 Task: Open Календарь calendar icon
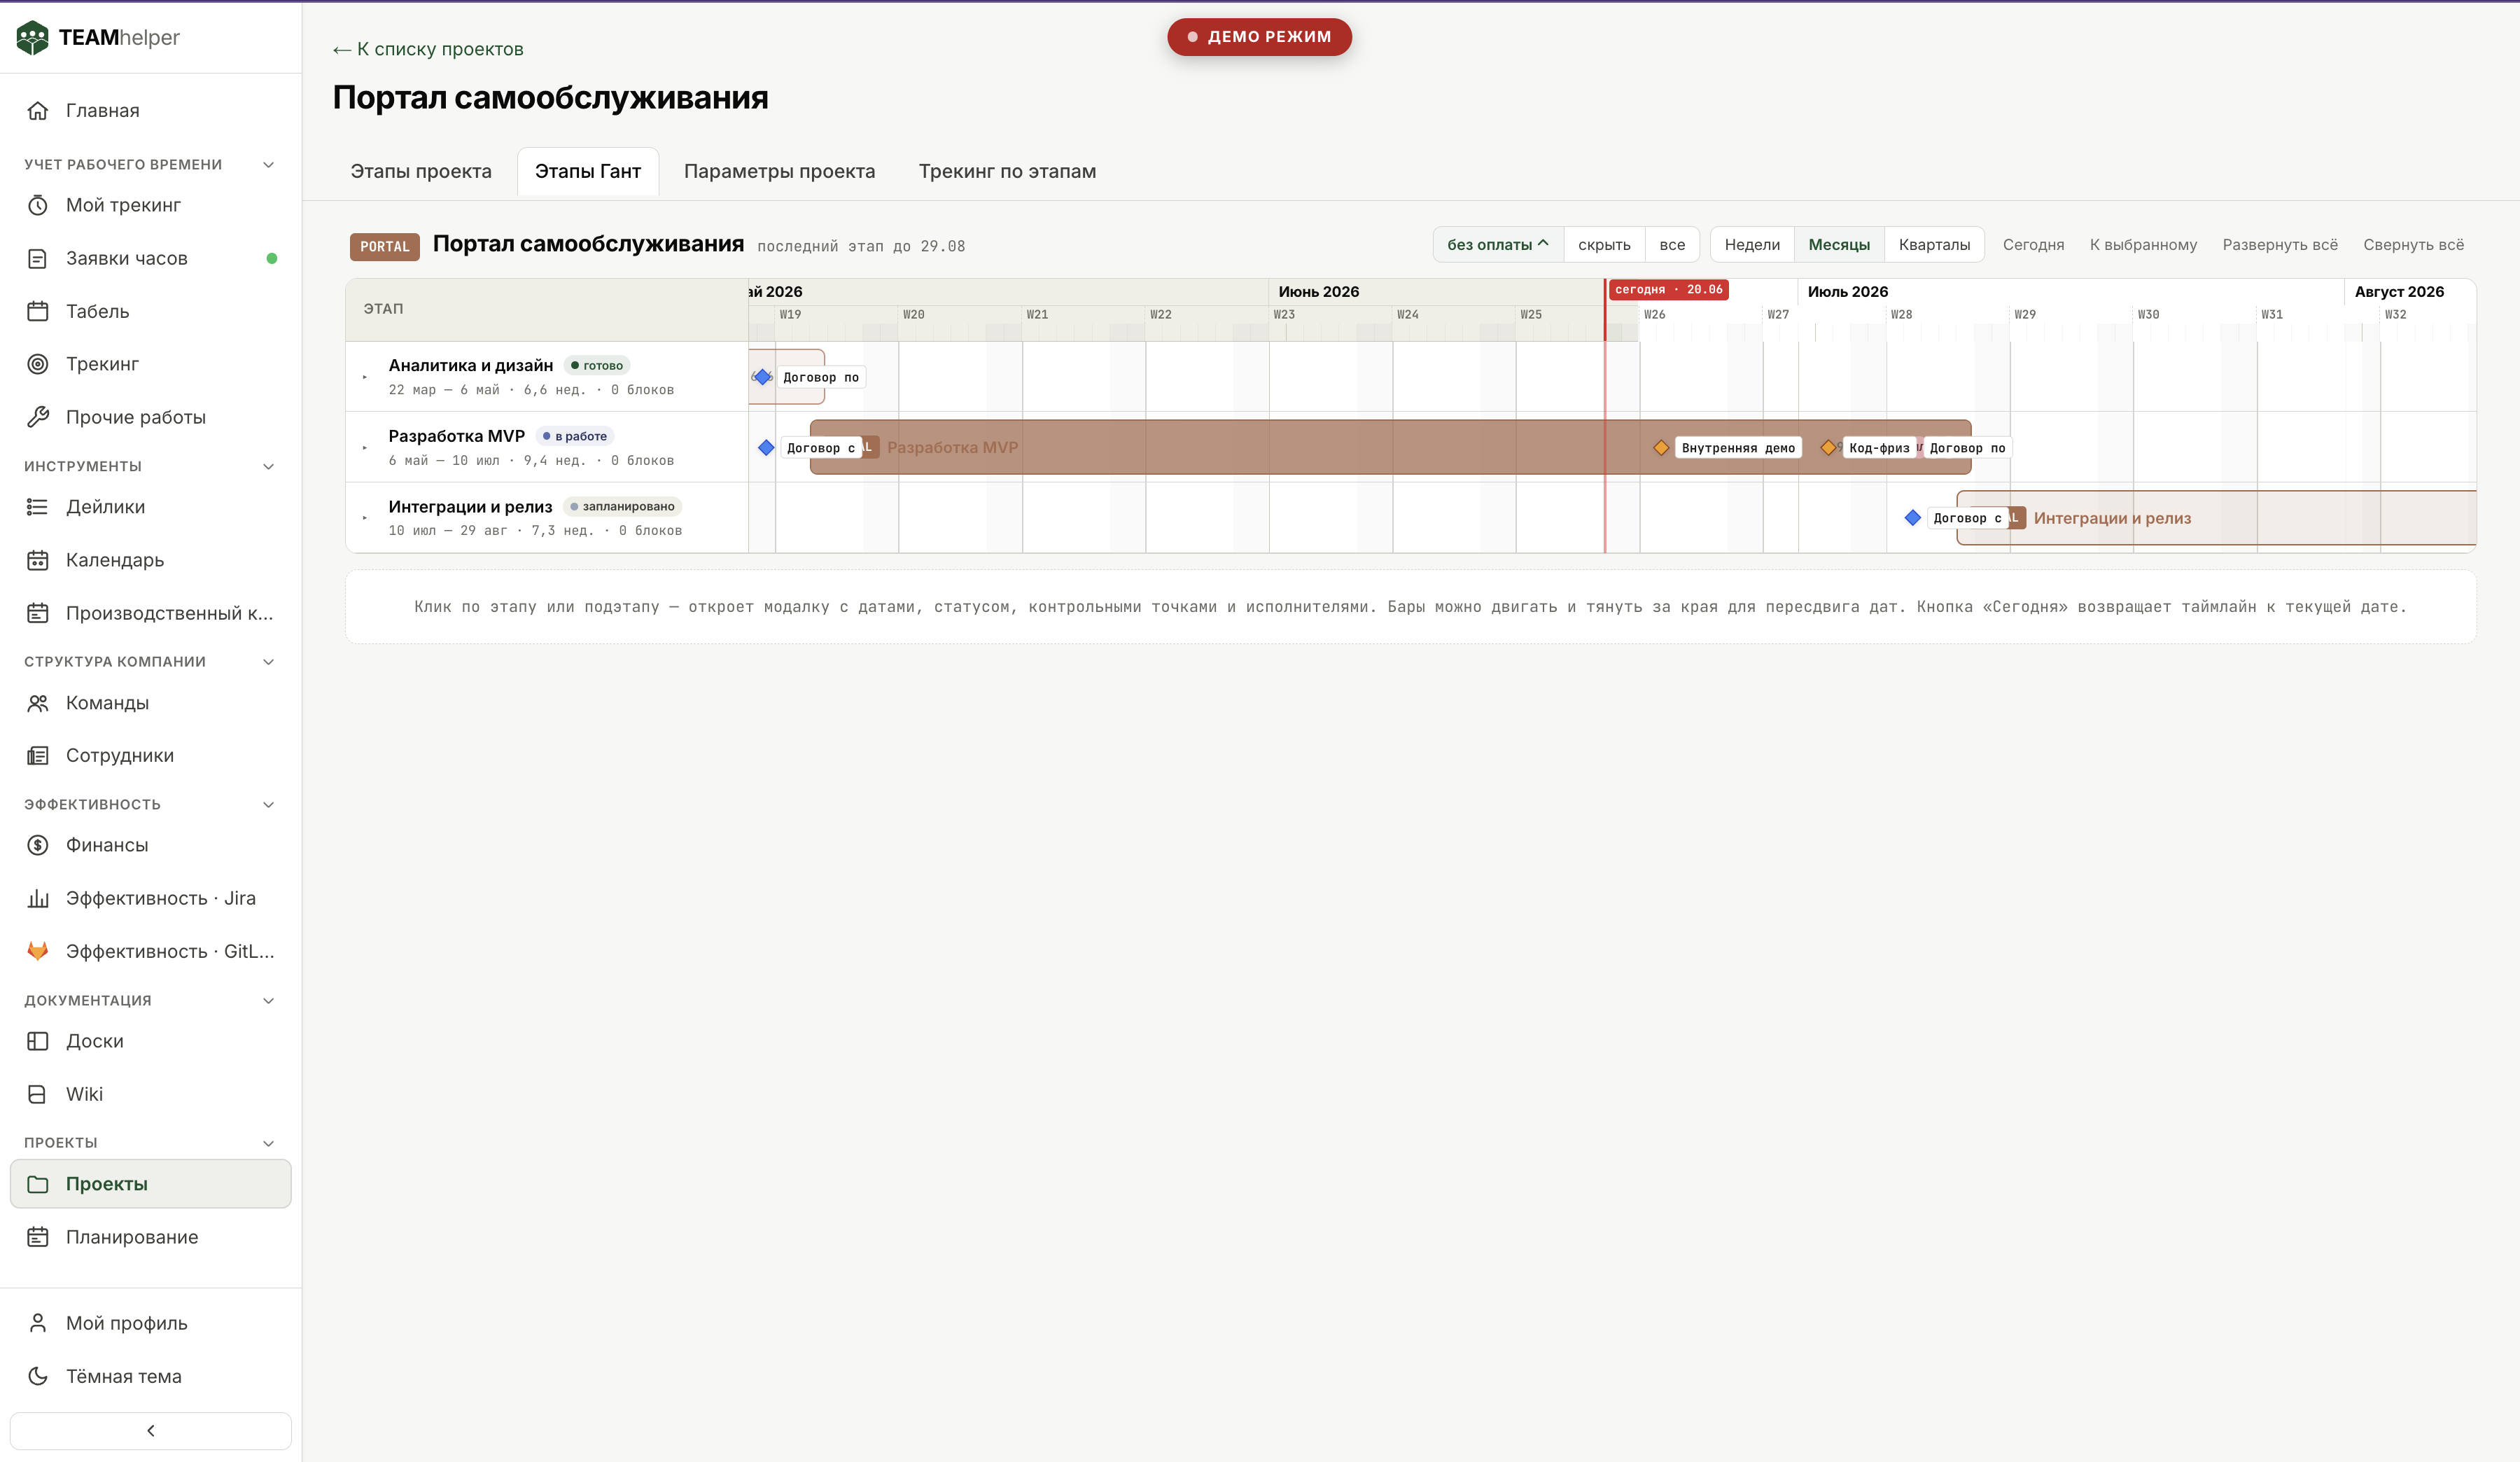coord(38,560)
